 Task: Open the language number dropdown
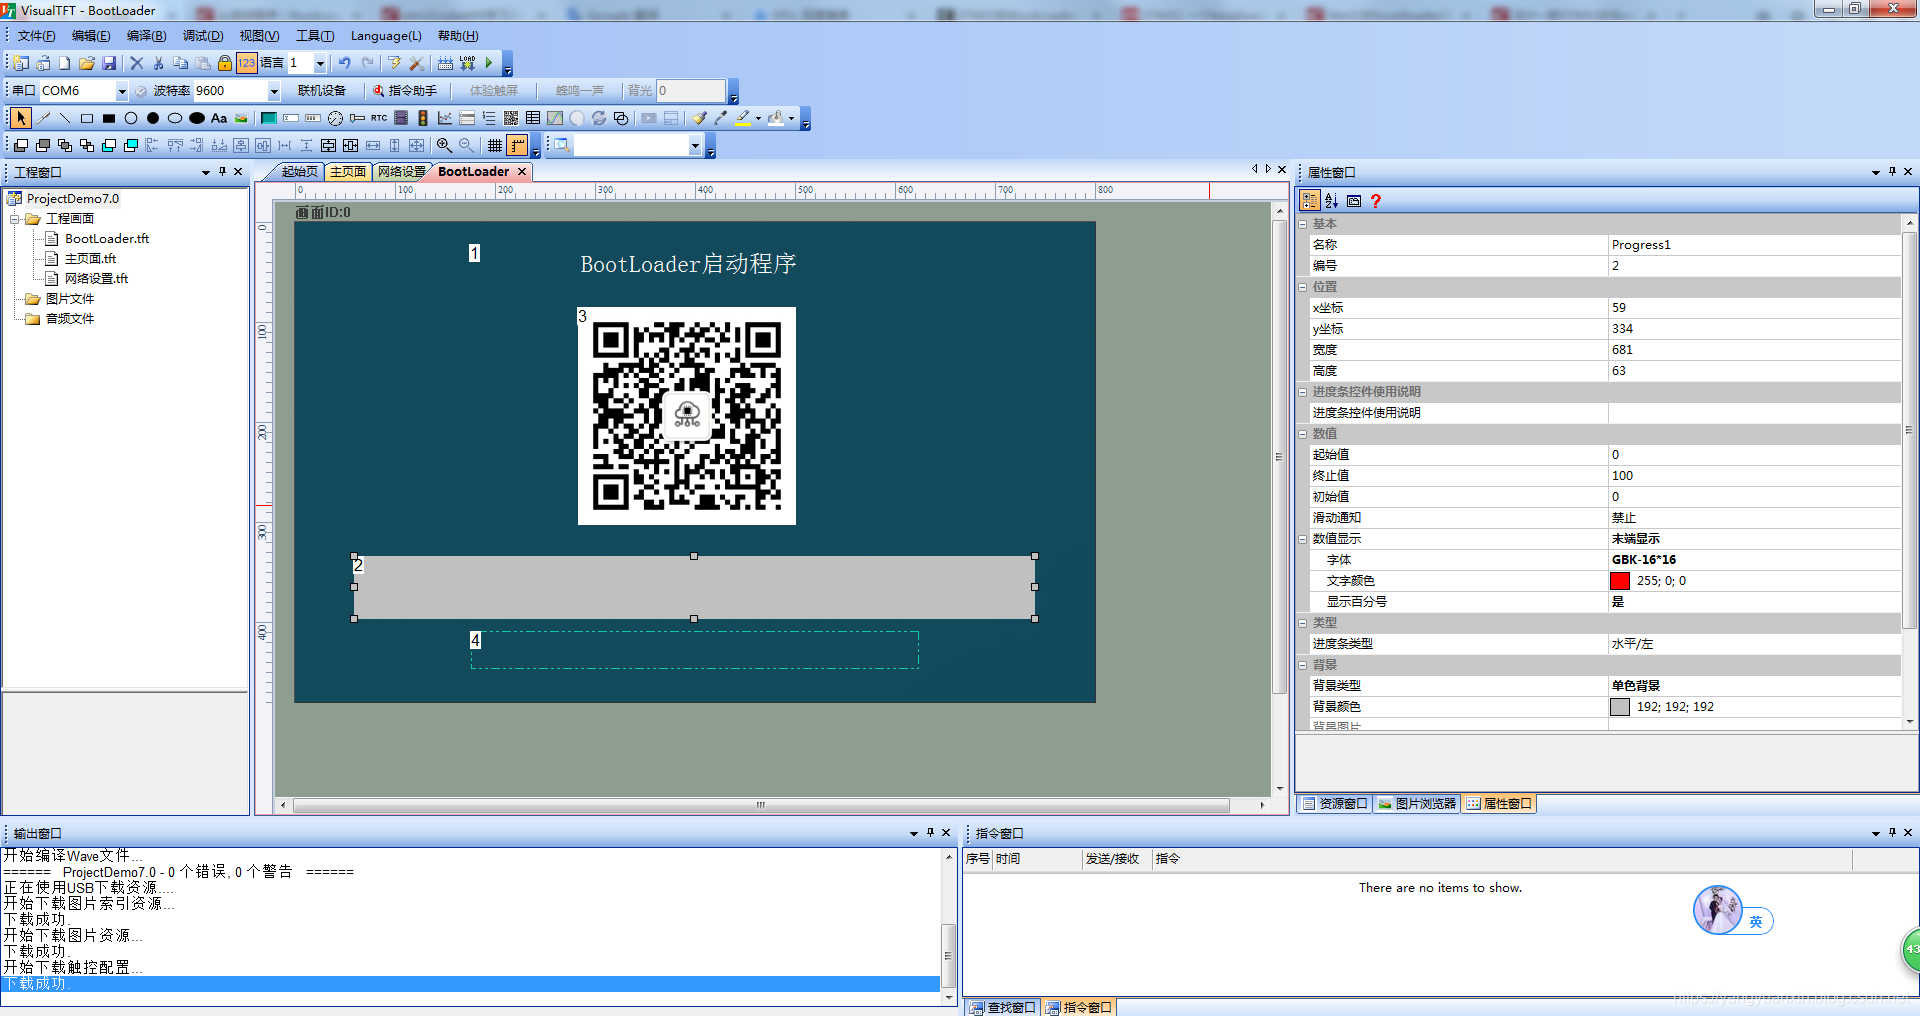[x=320, y=63]
